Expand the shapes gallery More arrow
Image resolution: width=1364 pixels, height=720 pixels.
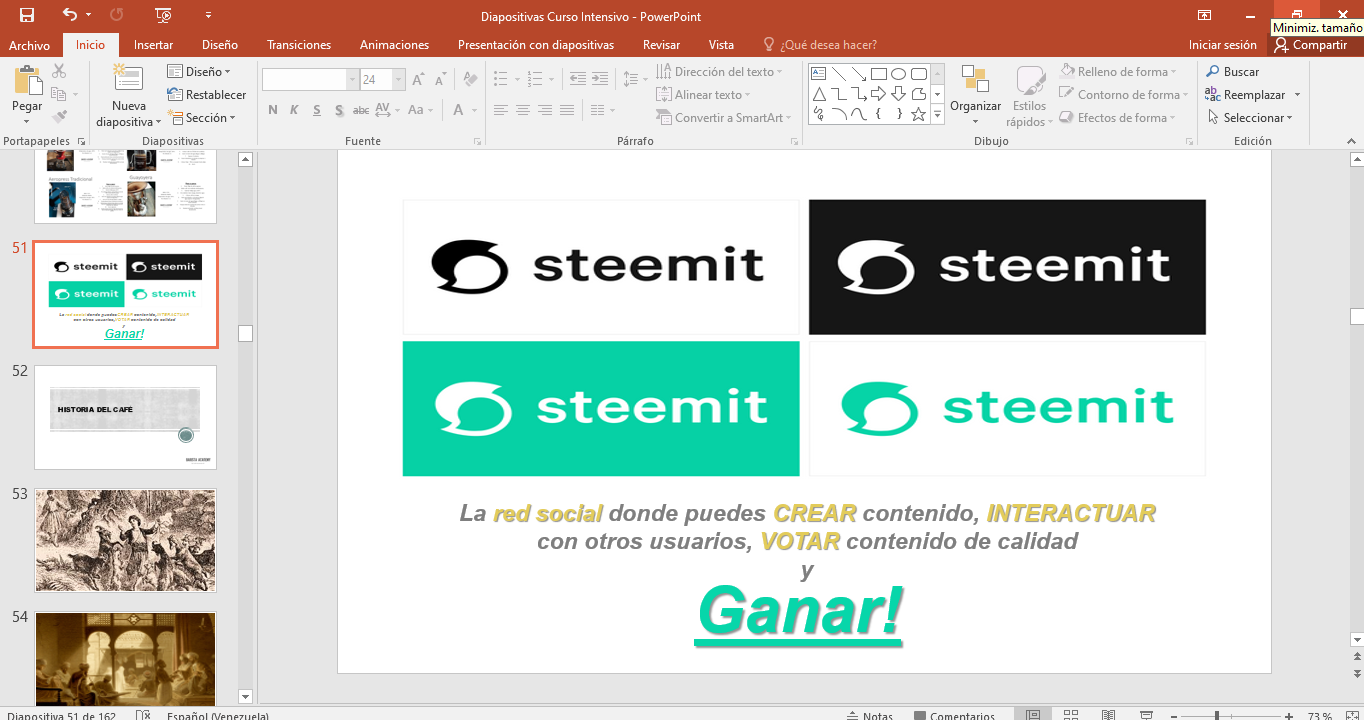[x=937, y=115]
